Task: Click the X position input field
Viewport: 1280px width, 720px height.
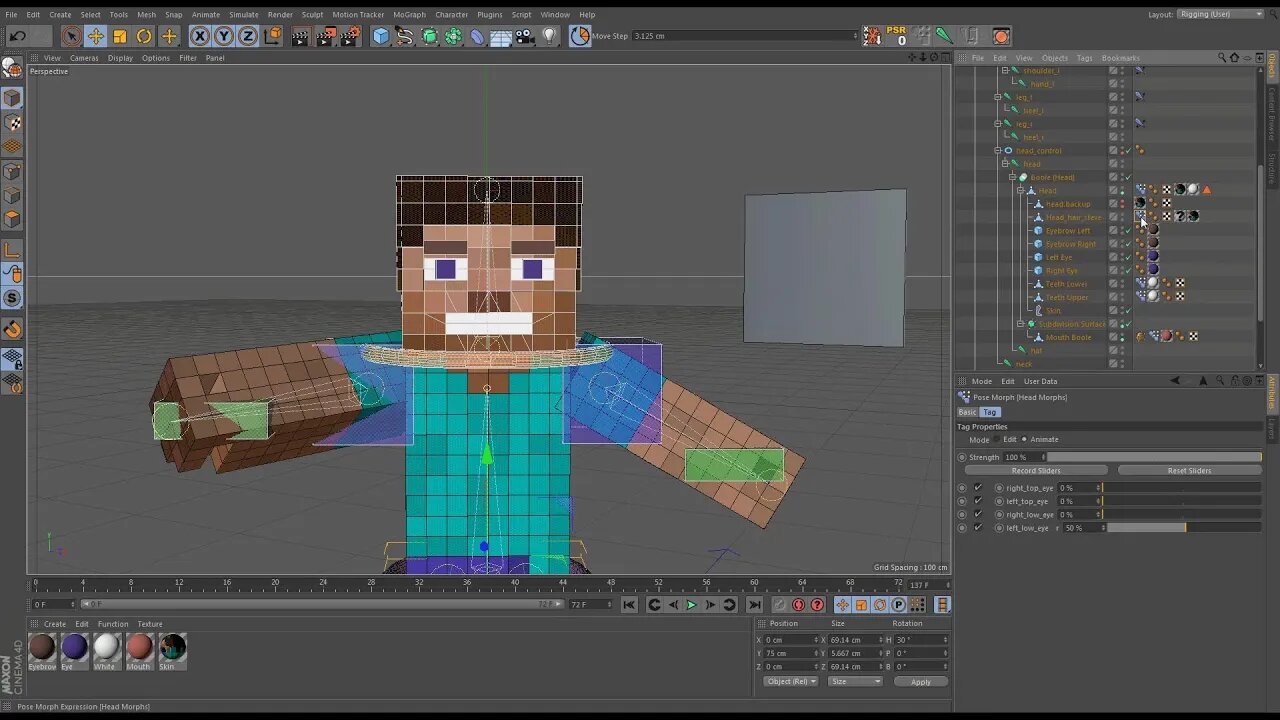Action: tap(792, 640)
